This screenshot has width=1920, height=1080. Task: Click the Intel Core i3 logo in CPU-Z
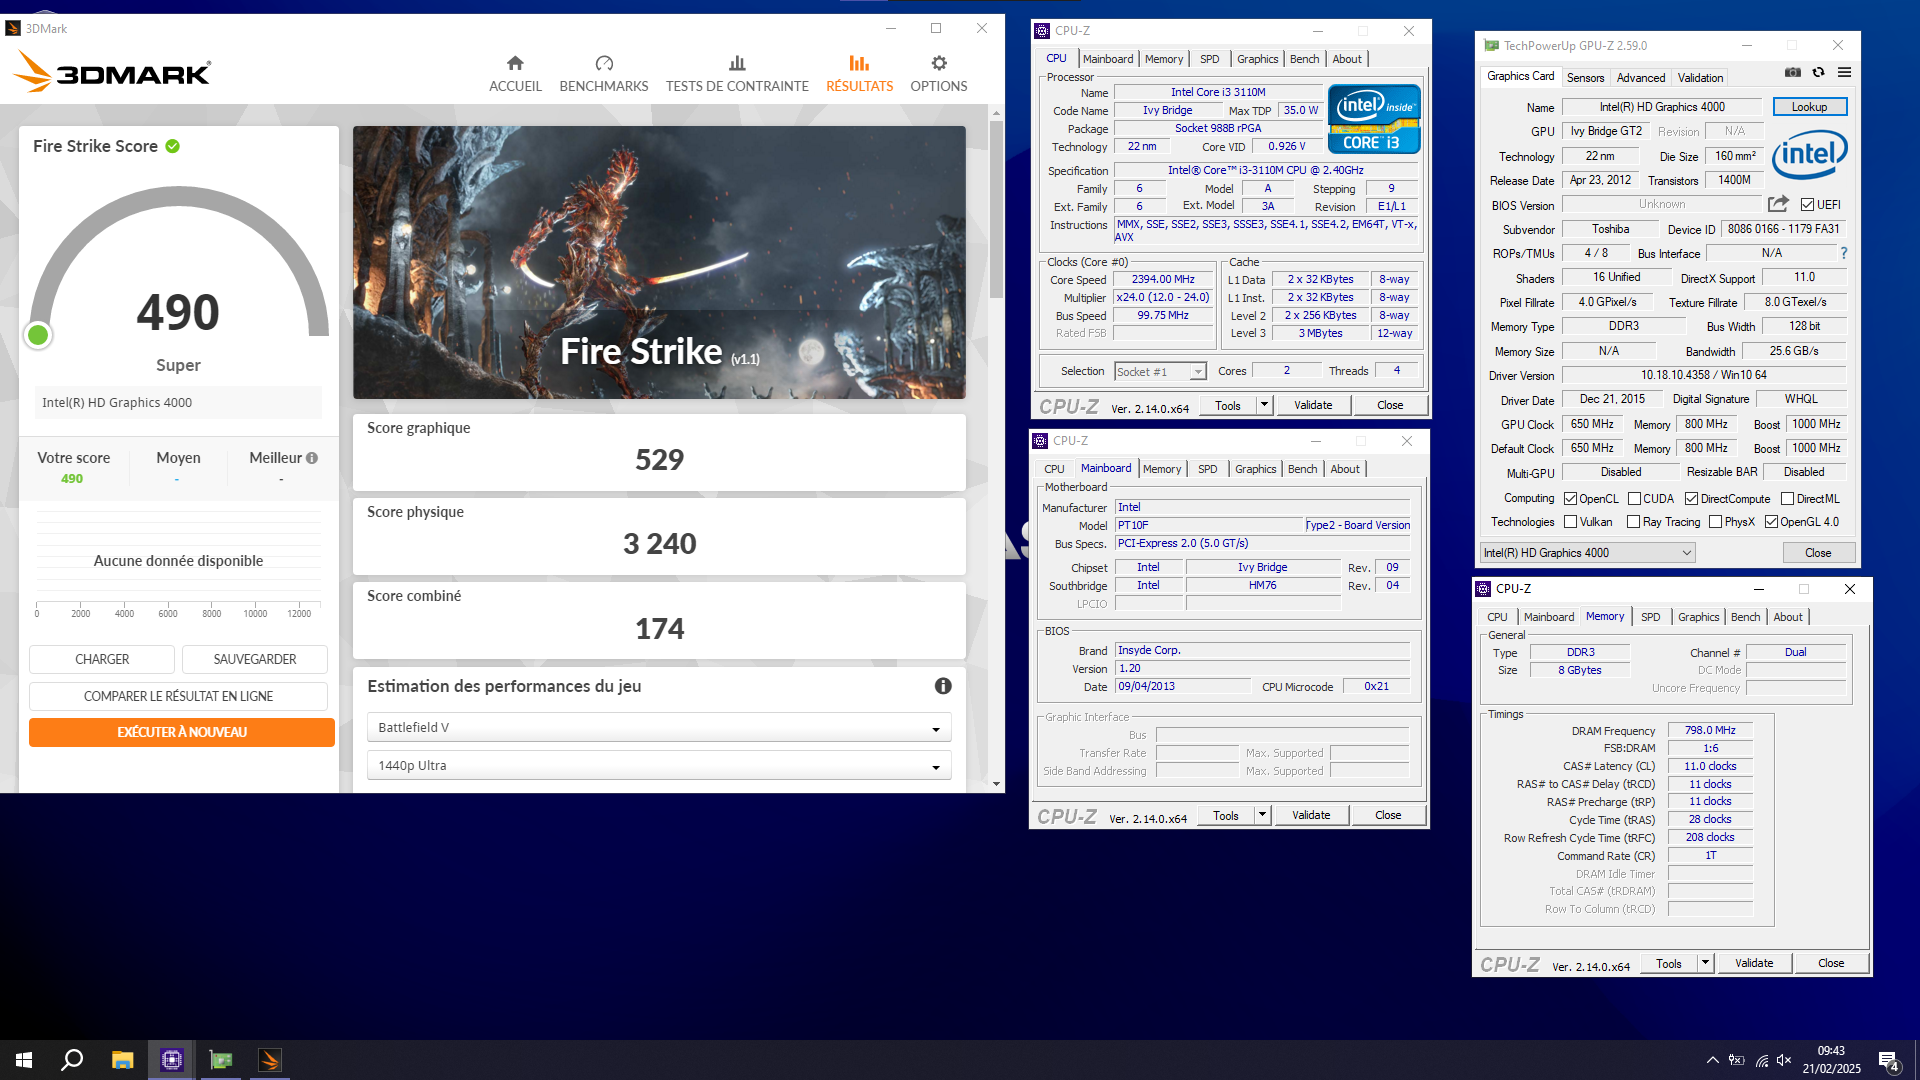click(x=1374, y=118)
